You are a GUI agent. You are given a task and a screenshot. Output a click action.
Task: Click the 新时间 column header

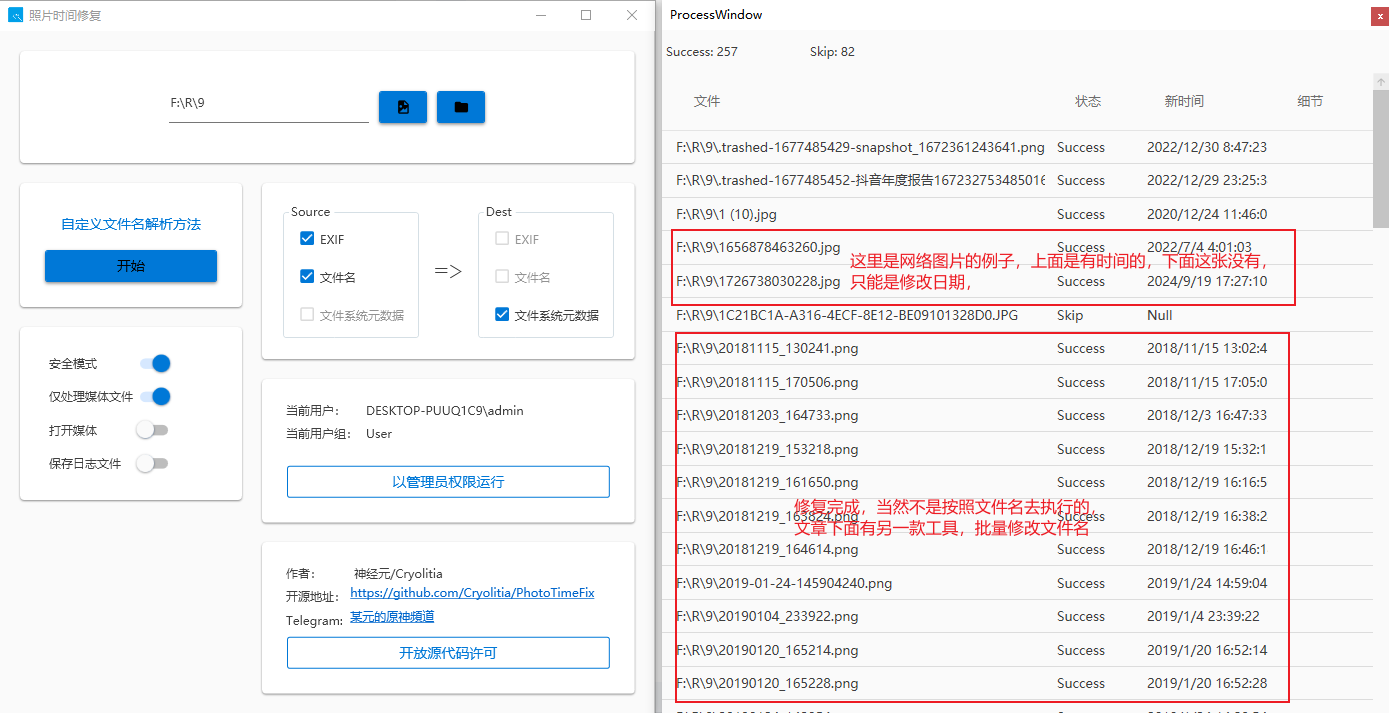pos(1184,101)
